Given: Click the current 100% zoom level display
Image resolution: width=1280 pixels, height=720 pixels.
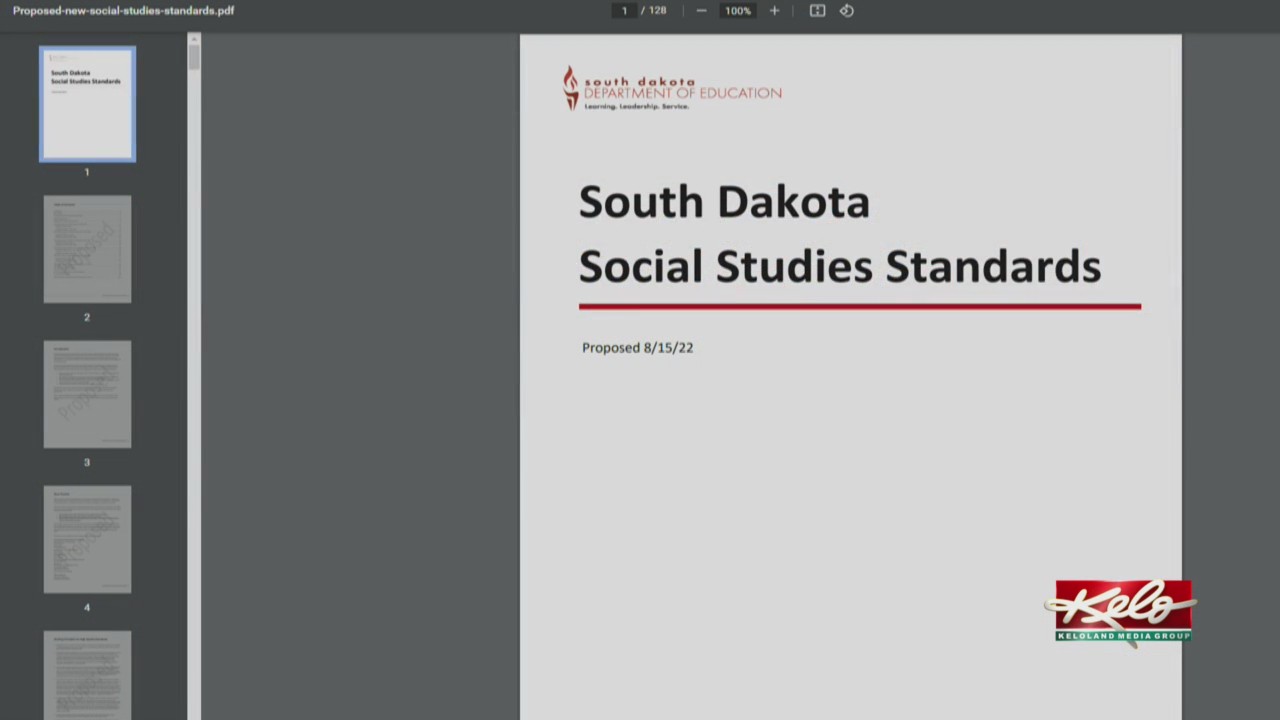Looking at the screenshot, I should point(737,10).
